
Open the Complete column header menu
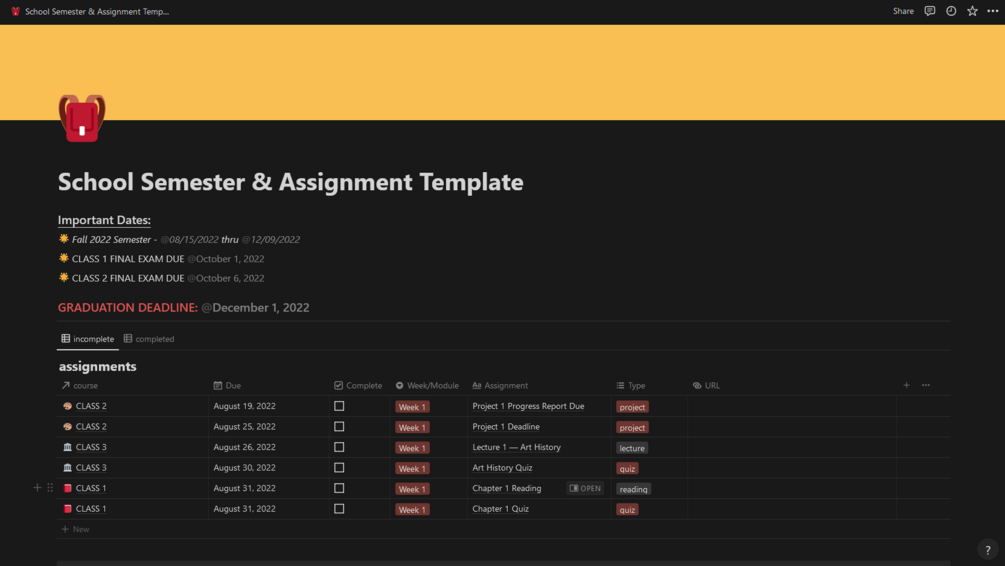click(x=358, y=385)
